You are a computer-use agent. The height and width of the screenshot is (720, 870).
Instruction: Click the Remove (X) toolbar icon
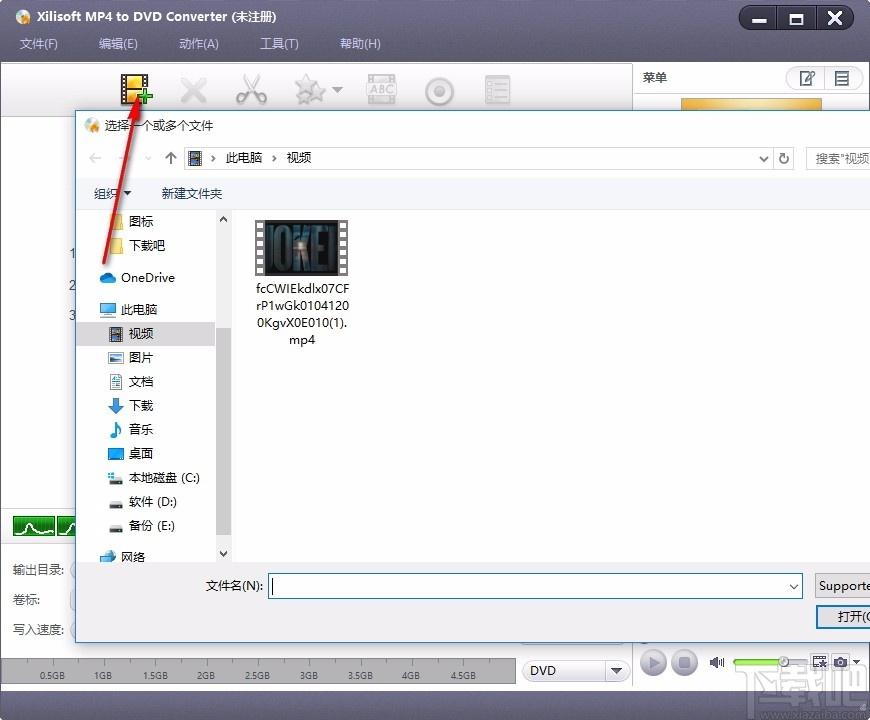point(194,90)
